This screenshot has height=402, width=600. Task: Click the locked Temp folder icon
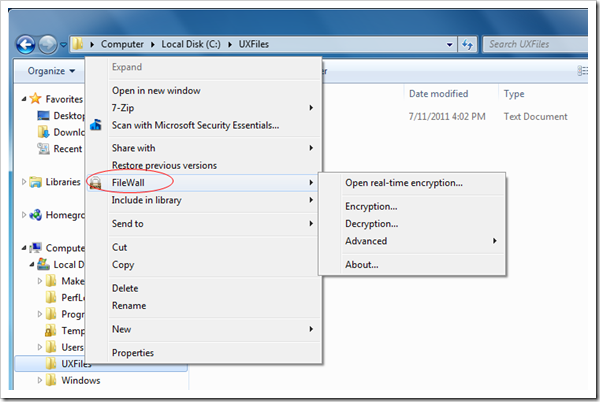pyautogui.click(x=51, y=330)
